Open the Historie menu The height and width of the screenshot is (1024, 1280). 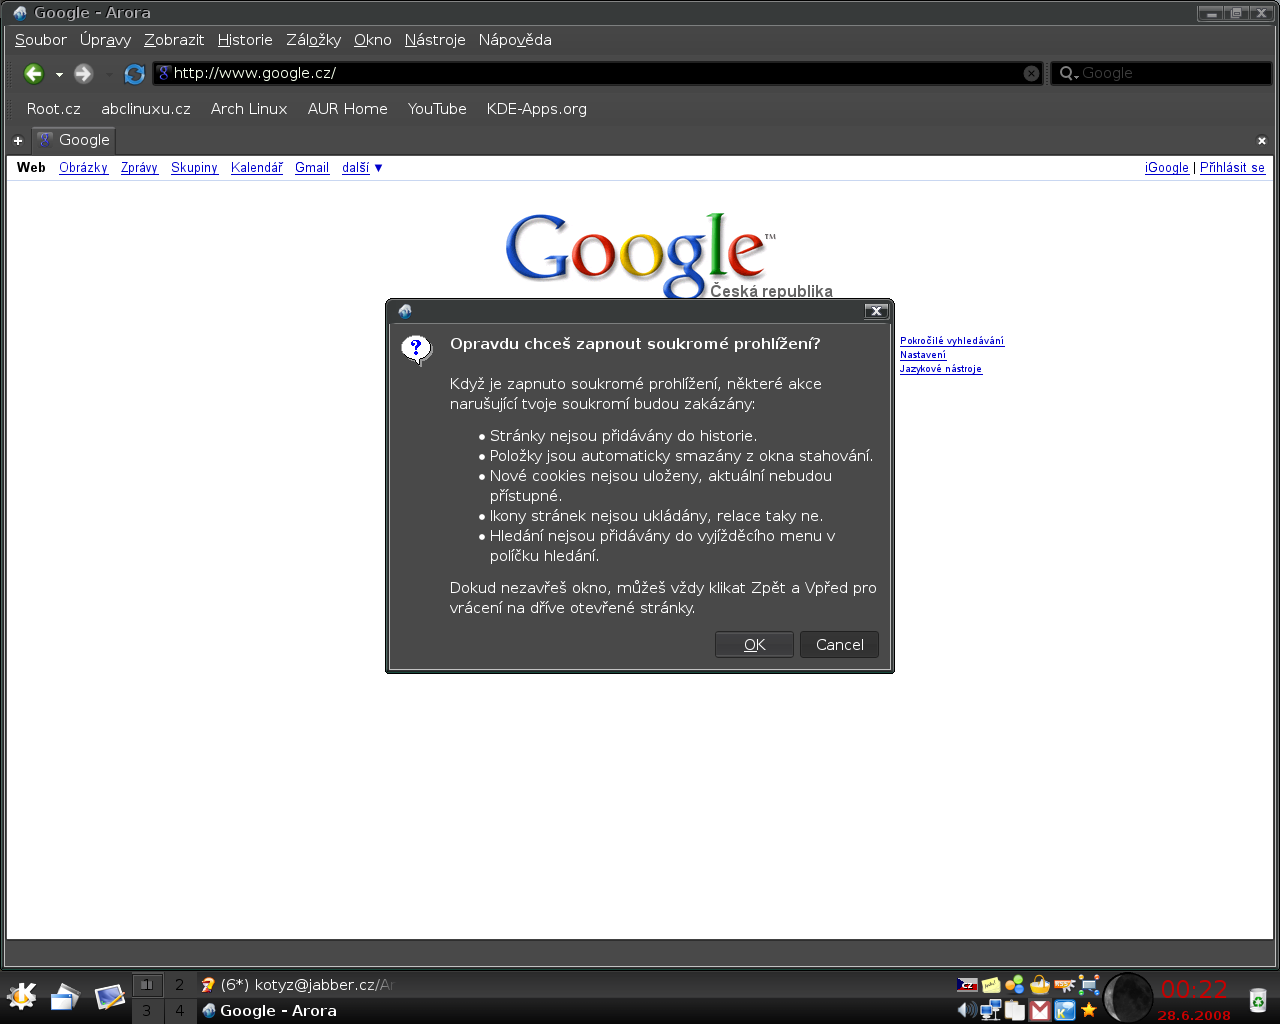(x=245, y=40)
